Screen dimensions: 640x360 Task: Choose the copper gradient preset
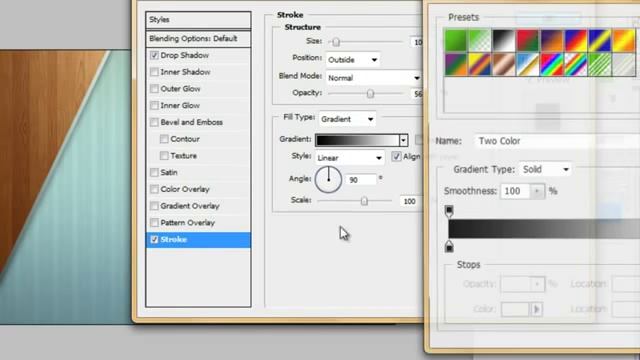[504, 64]
